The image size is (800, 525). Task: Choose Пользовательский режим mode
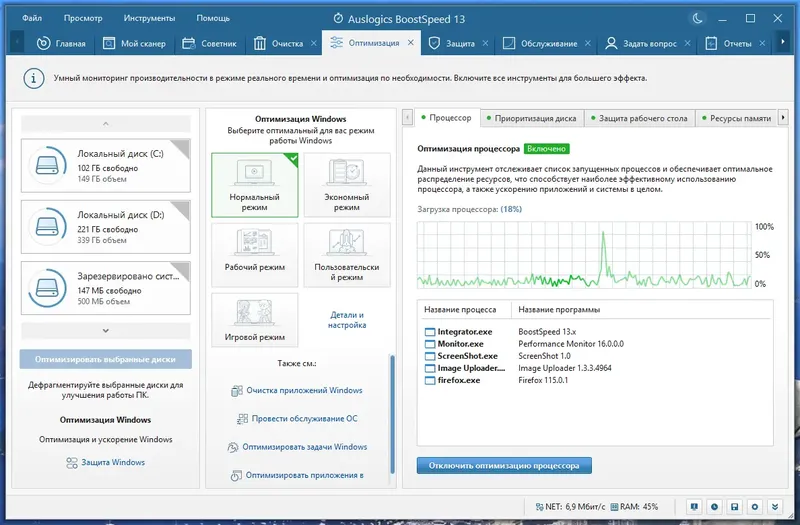347,255
